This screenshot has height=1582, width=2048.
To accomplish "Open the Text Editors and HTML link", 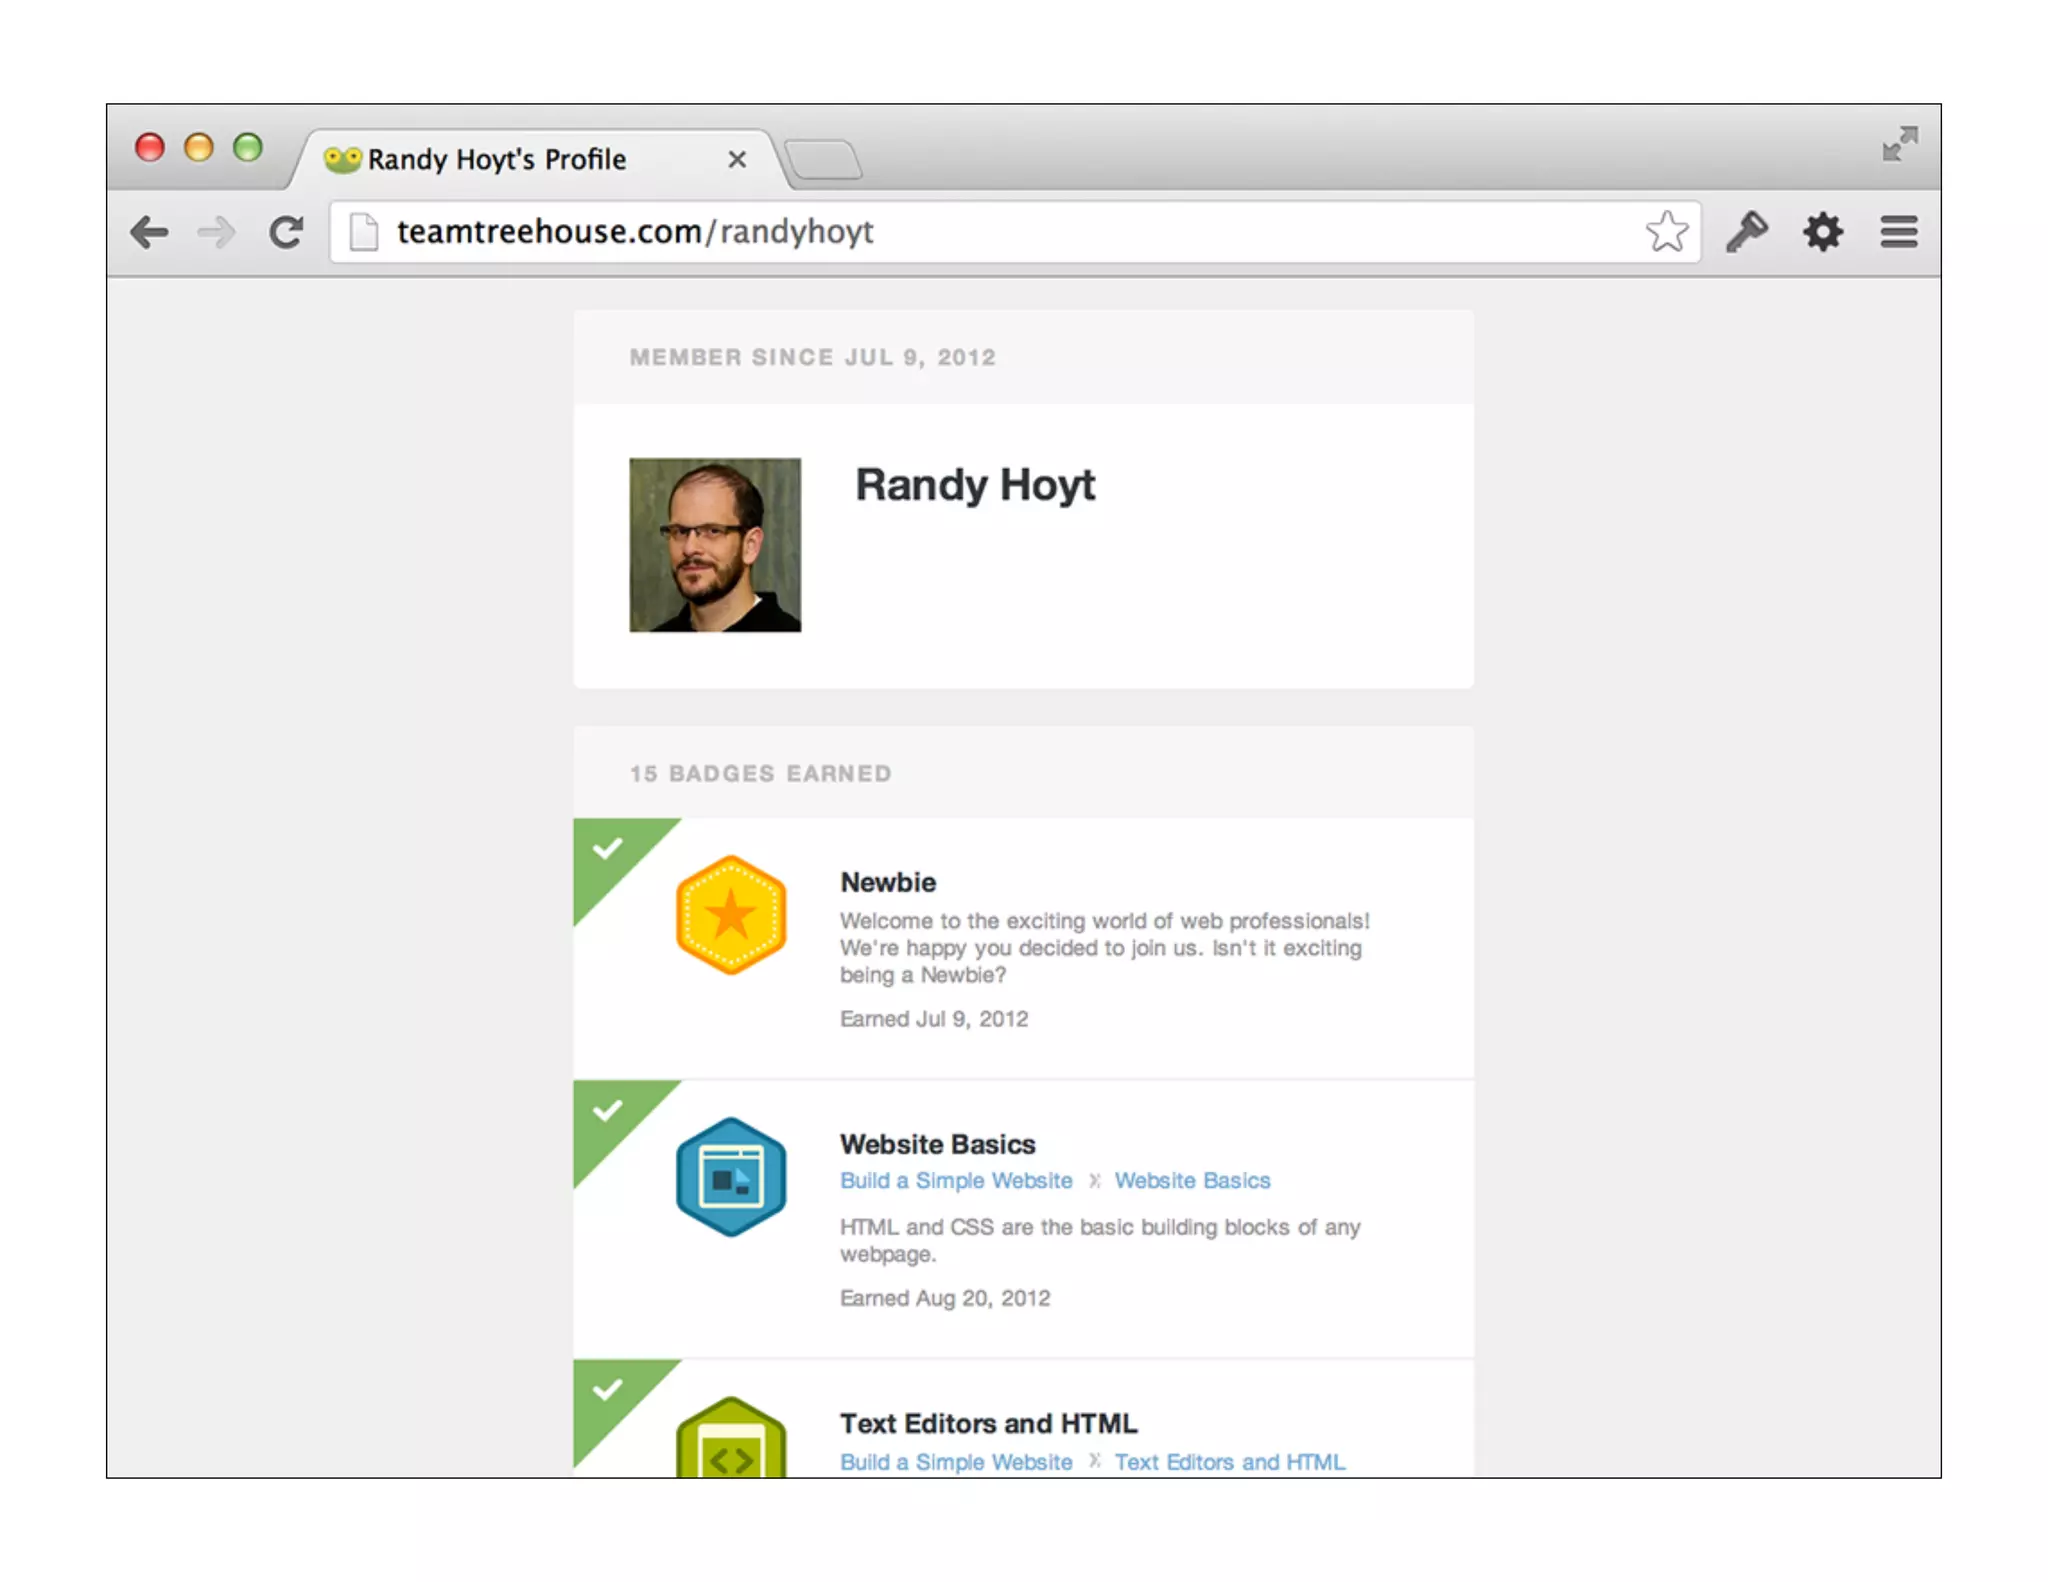I will click(1229, 1462).
